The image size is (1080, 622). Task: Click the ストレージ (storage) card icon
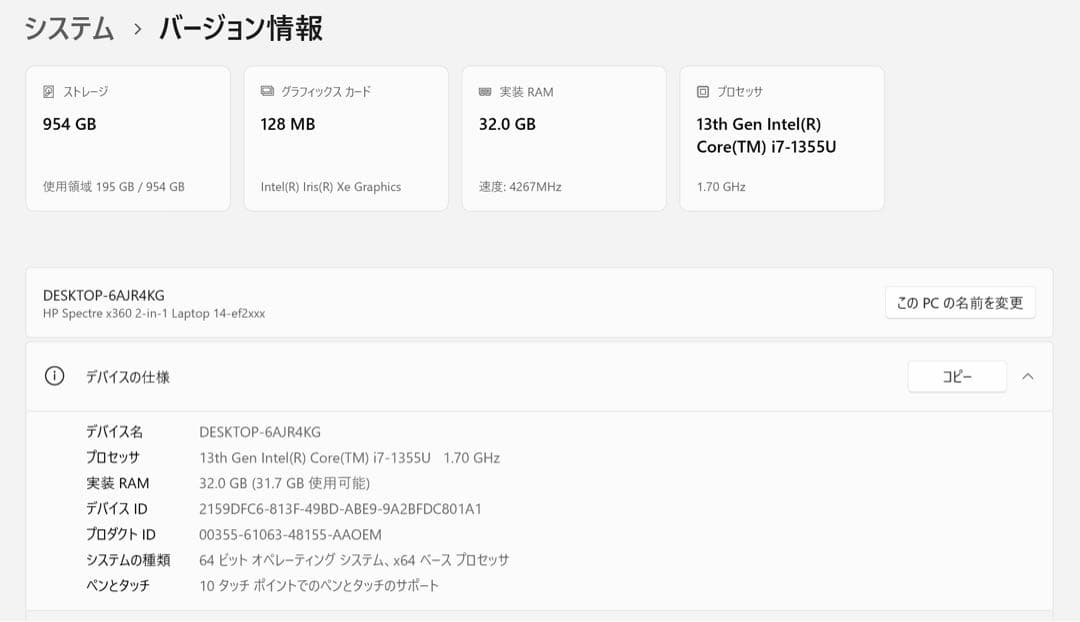coord(50,91)
